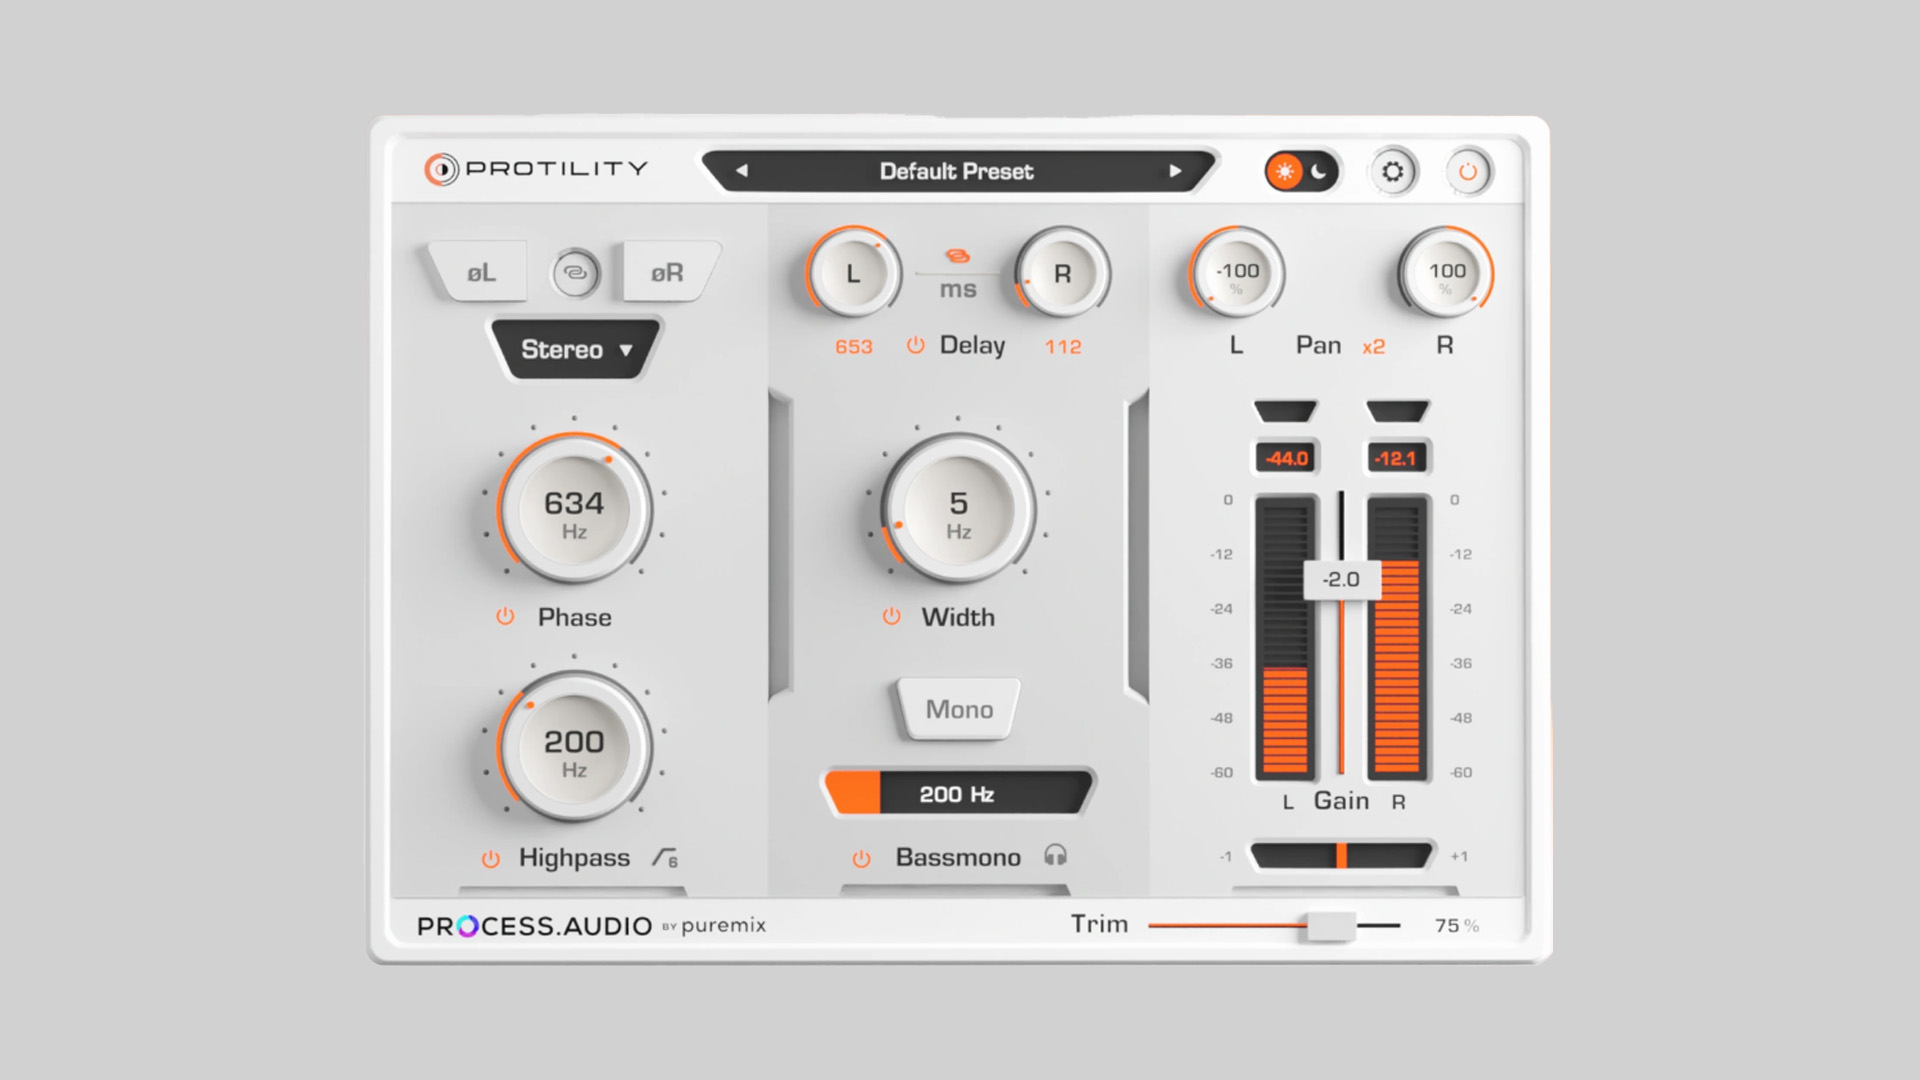Open the Stereo mode dropdown
The height and width of the screenshot is (1080, 1920).
click(x=576, y=349)
